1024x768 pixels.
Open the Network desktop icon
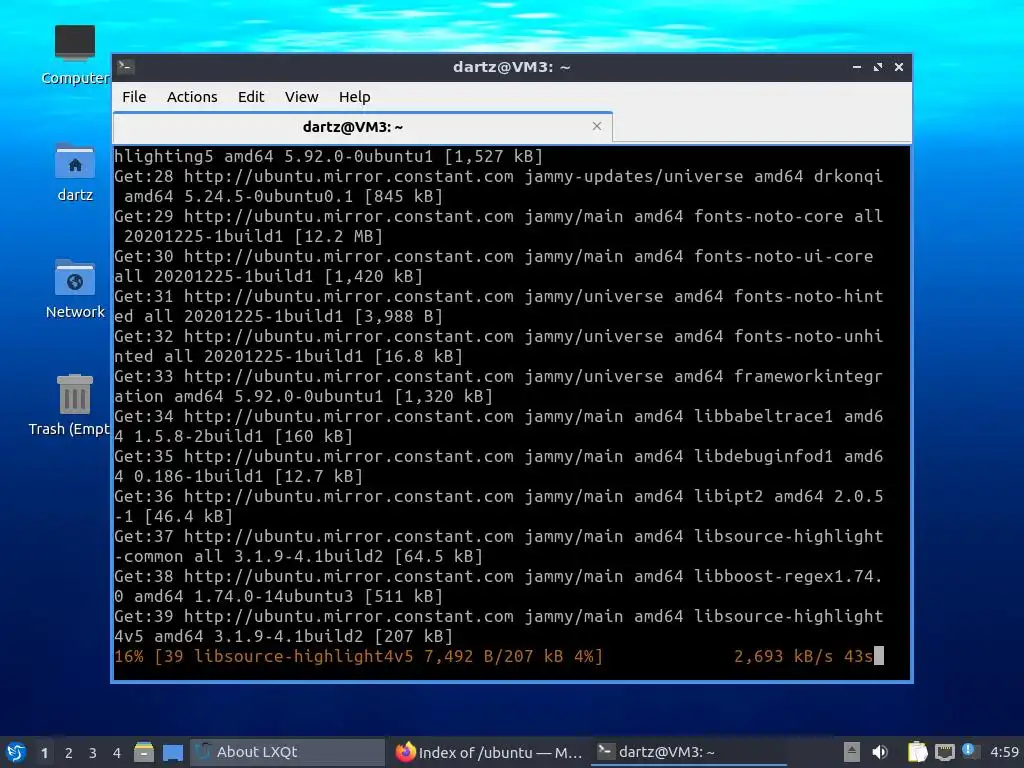point(75,289)
